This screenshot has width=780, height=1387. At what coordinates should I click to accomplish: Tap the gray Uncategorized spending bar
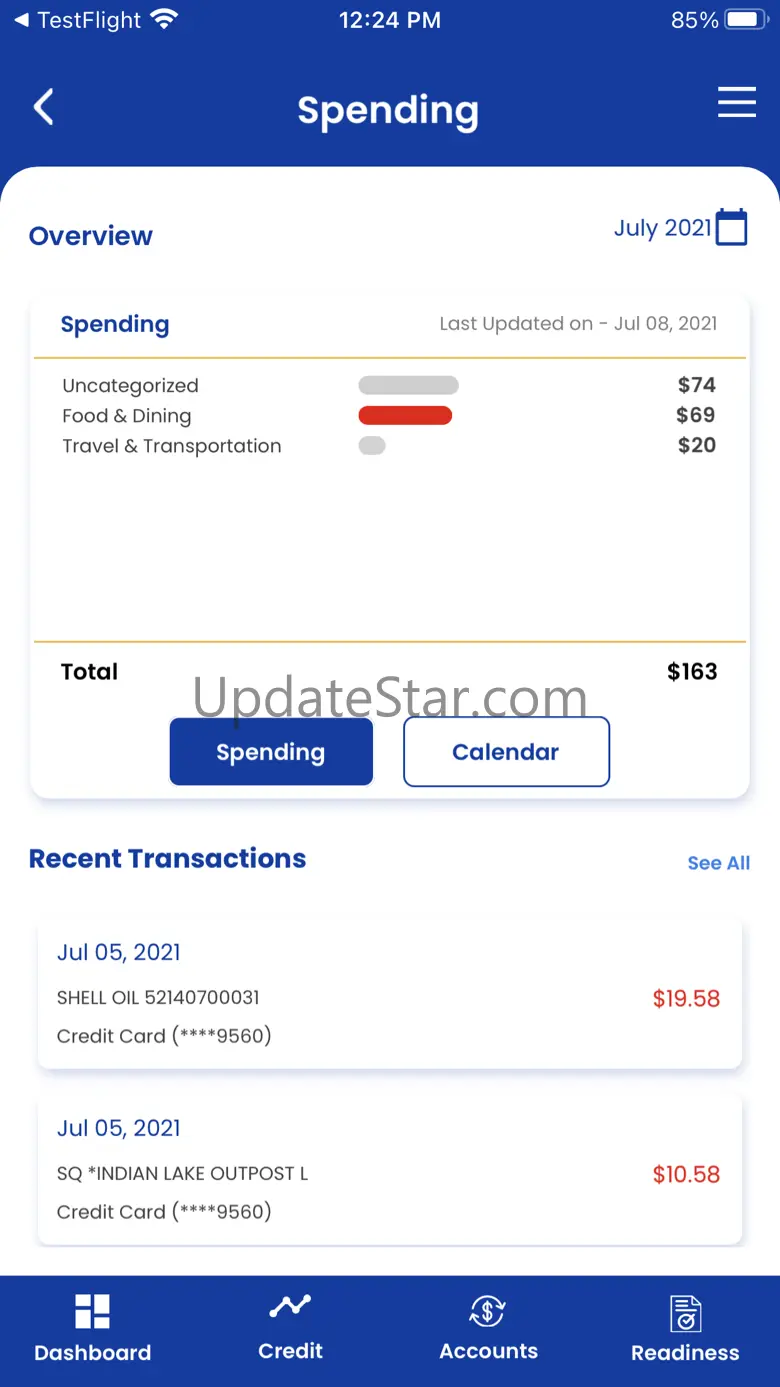[408, 385]
